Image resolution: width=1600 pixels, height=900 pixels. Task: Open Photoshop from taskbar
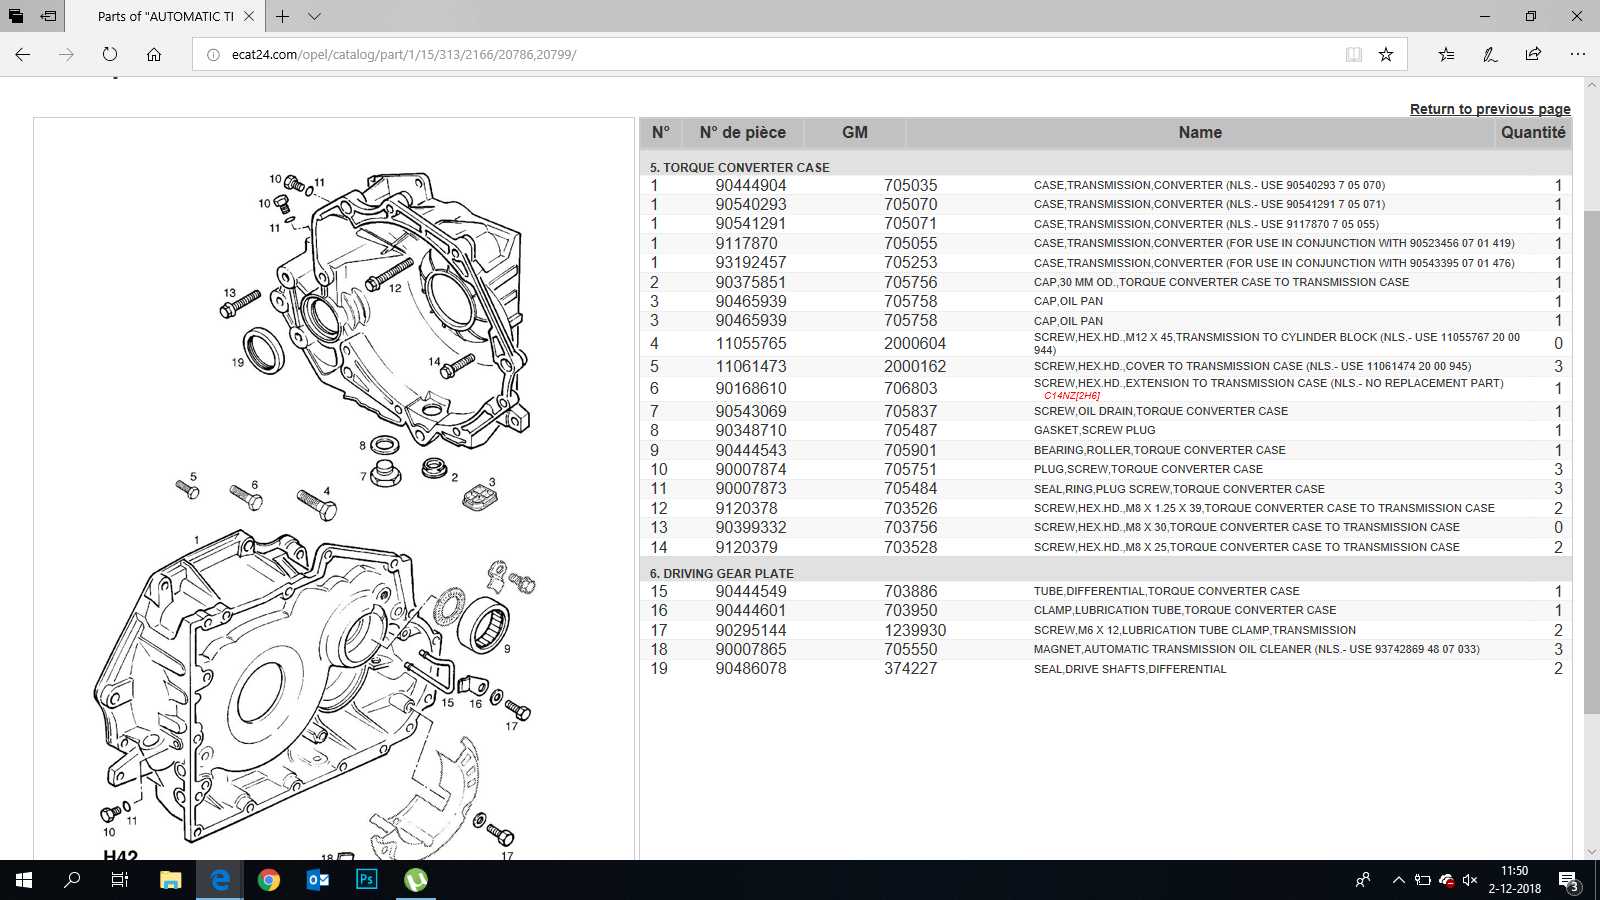pos(367,880)
